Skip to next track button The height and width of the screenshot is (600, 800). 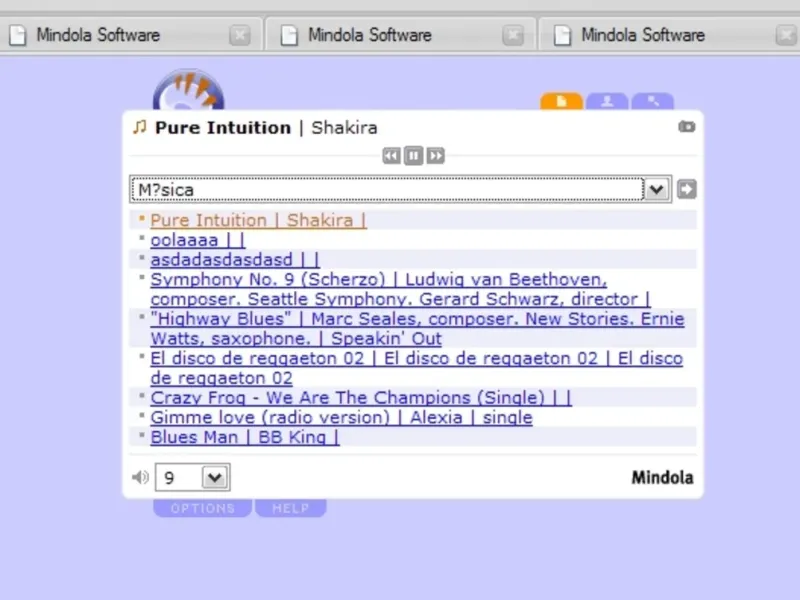pos(436,156)
